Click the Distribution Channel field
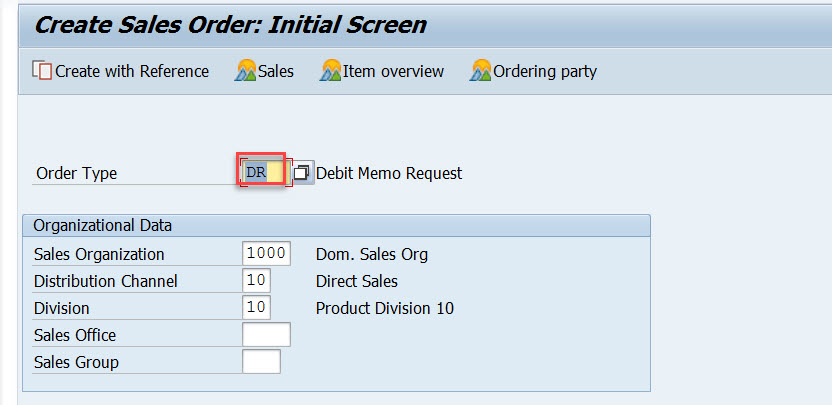Screen dimensions: 832x405 click(256, 281)
